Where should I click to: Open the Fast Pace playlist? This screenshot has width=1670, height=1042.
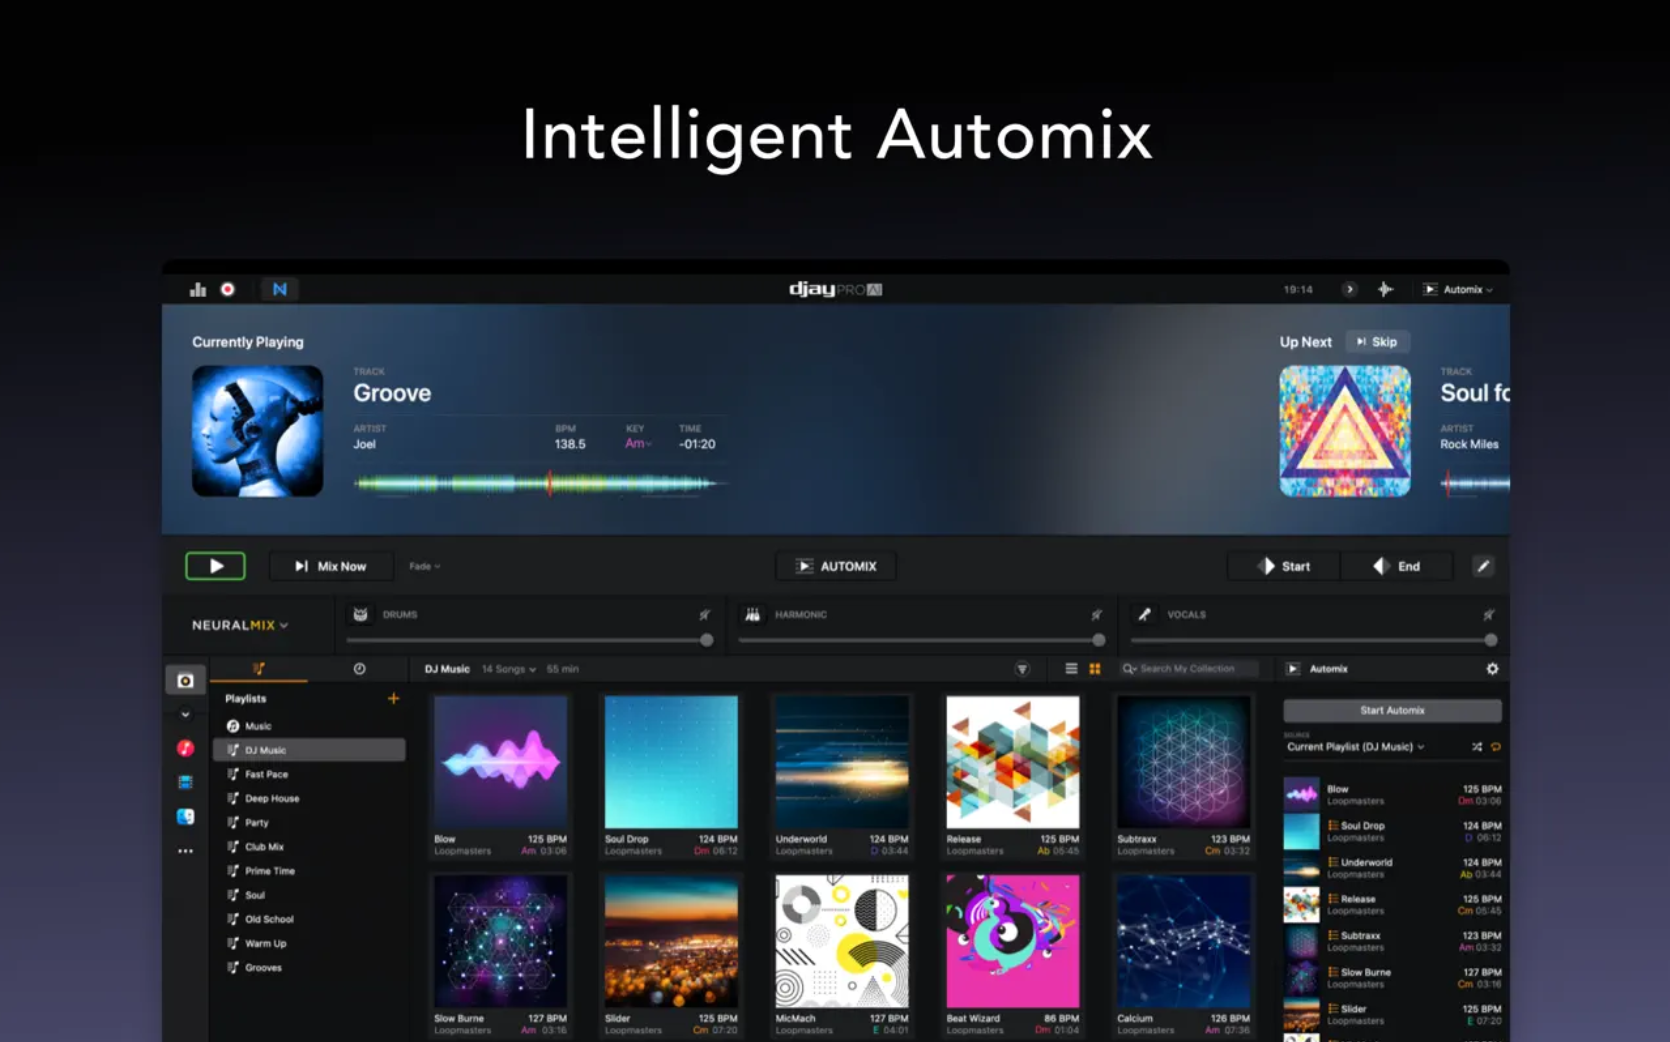point(308,774)
